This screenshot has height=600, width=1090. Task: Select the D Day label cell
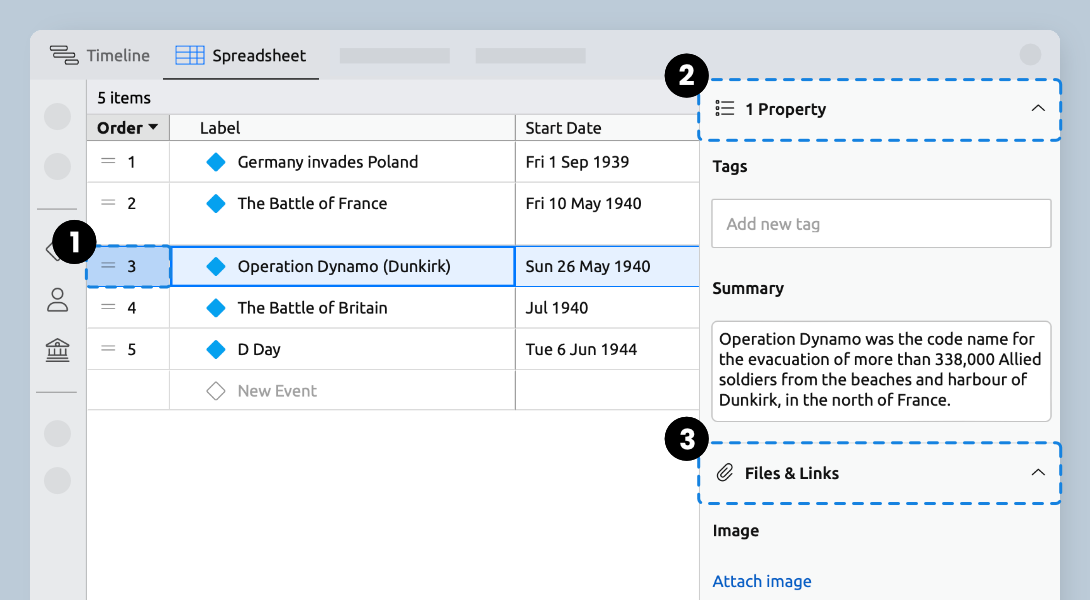[x=342, y=349]
